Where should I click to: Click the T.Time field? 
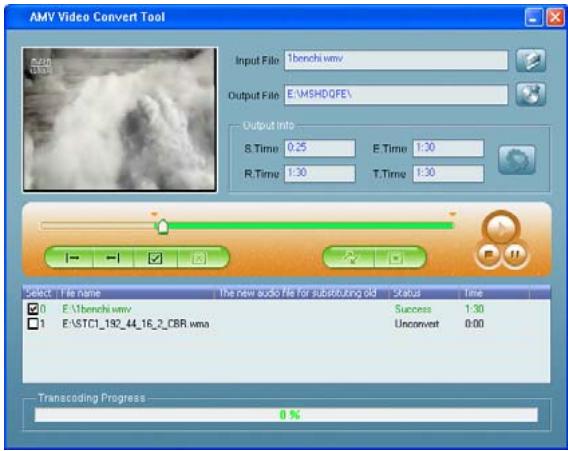tap(448, 174)
